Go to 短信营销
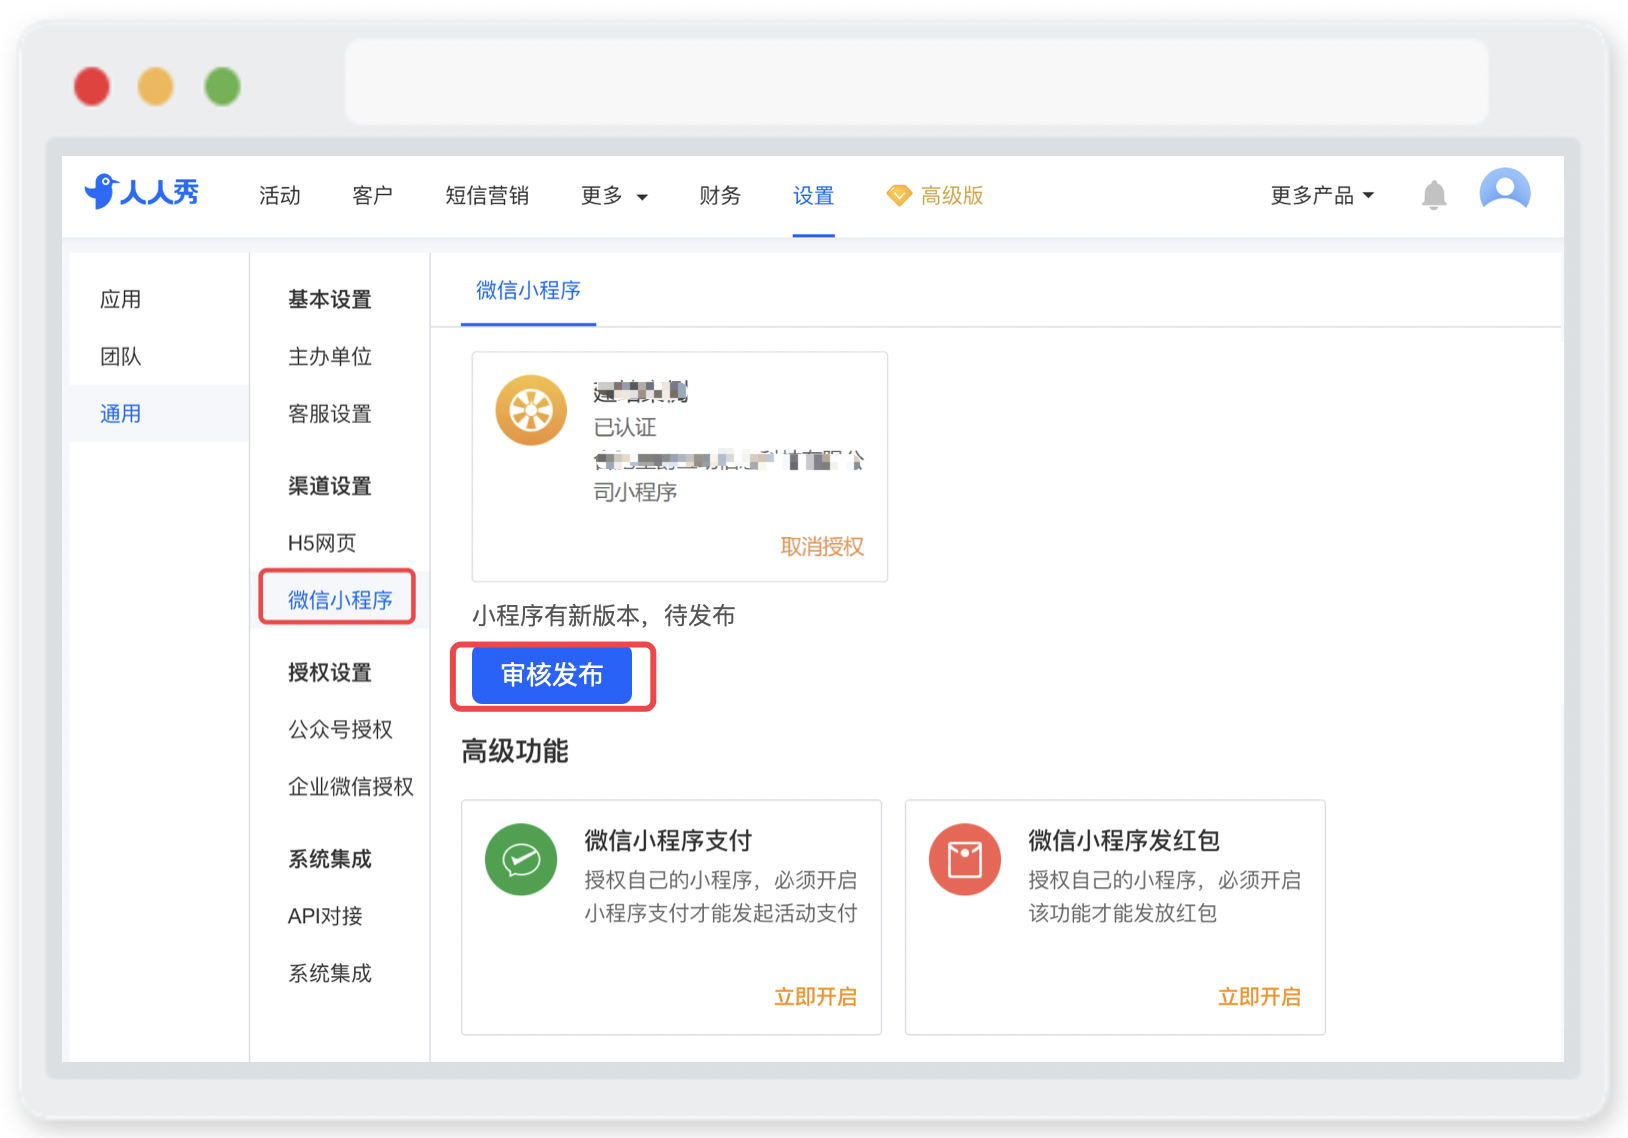 (x=487, y=196)
